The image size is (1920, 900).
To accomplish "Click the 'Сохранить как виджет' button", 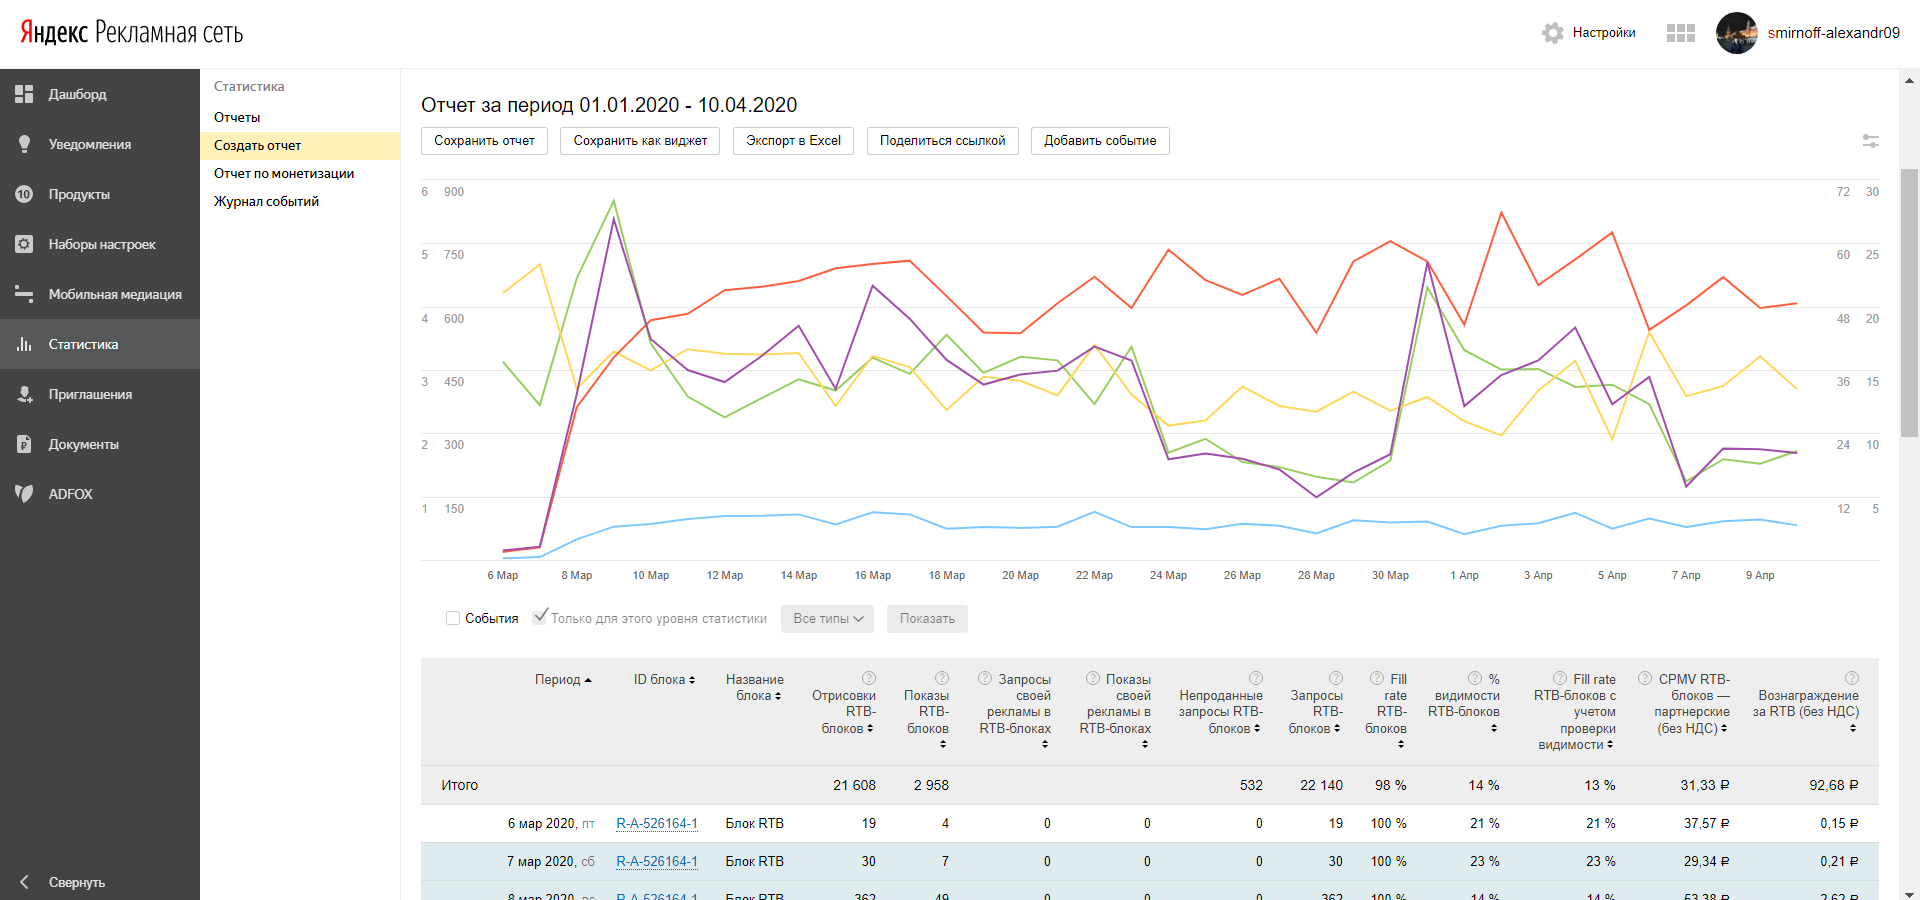I will coord(640,141).
